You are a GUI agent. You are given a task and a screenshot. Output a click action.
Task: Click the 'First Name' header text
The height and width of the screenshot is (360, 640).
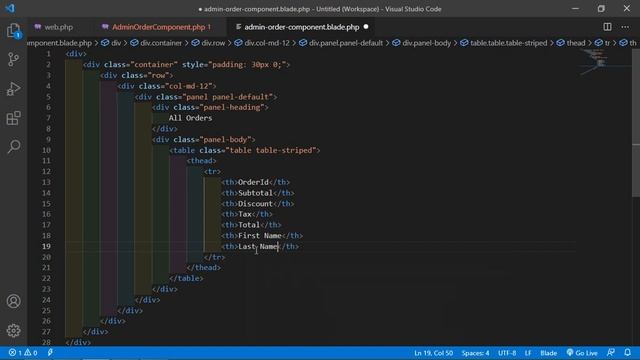260,236
